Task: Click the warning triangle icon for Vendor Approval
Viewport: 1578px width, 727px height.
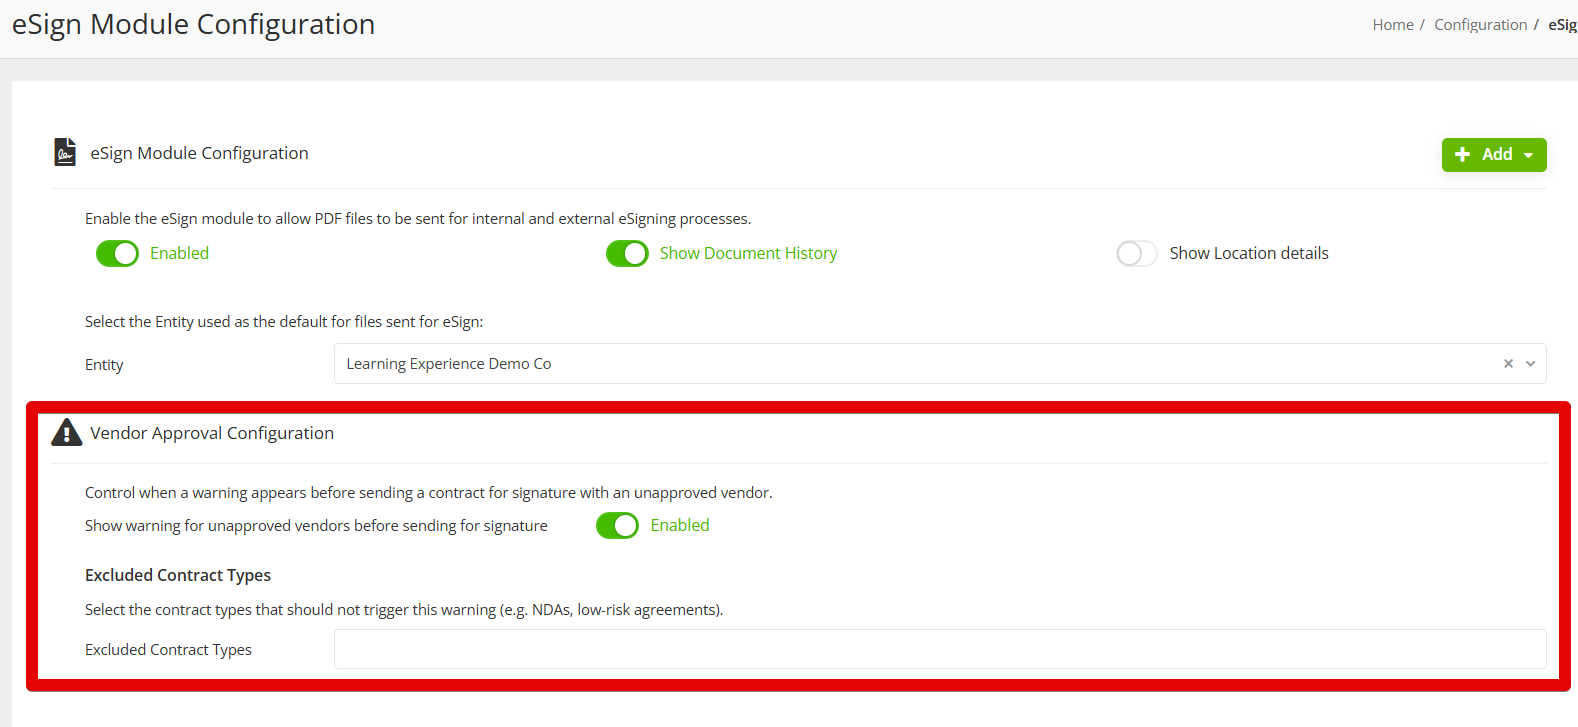Action: [x=66, y=432]
